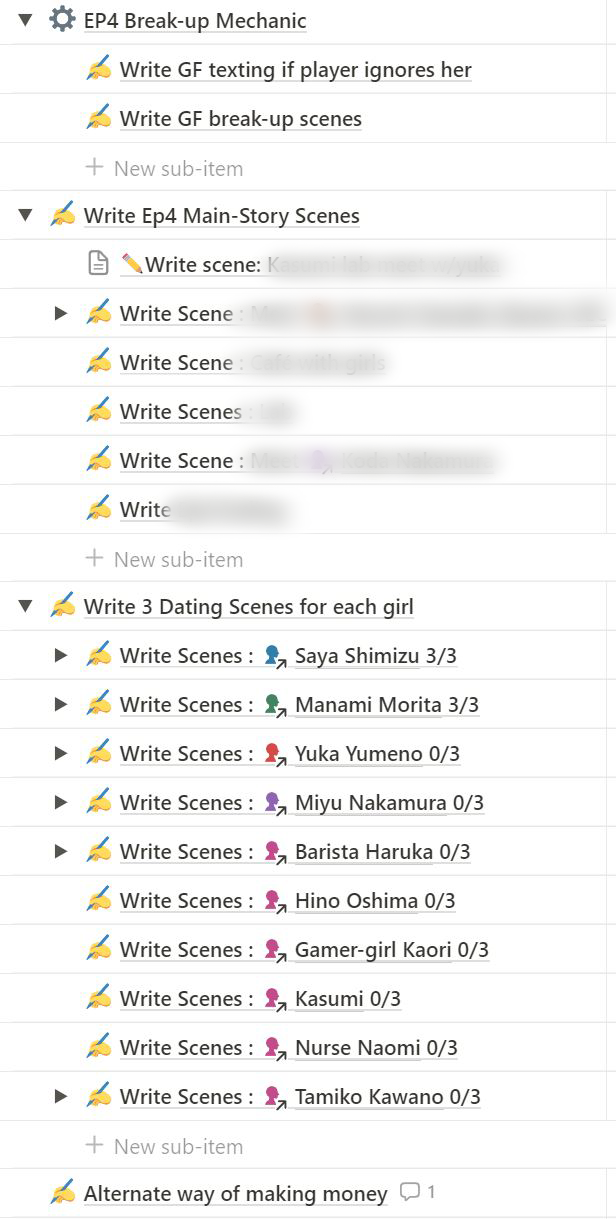Expand the Tamiko Kawano 0/3 item
This screenshot has height=1219, width=616.
point(61,1096)
